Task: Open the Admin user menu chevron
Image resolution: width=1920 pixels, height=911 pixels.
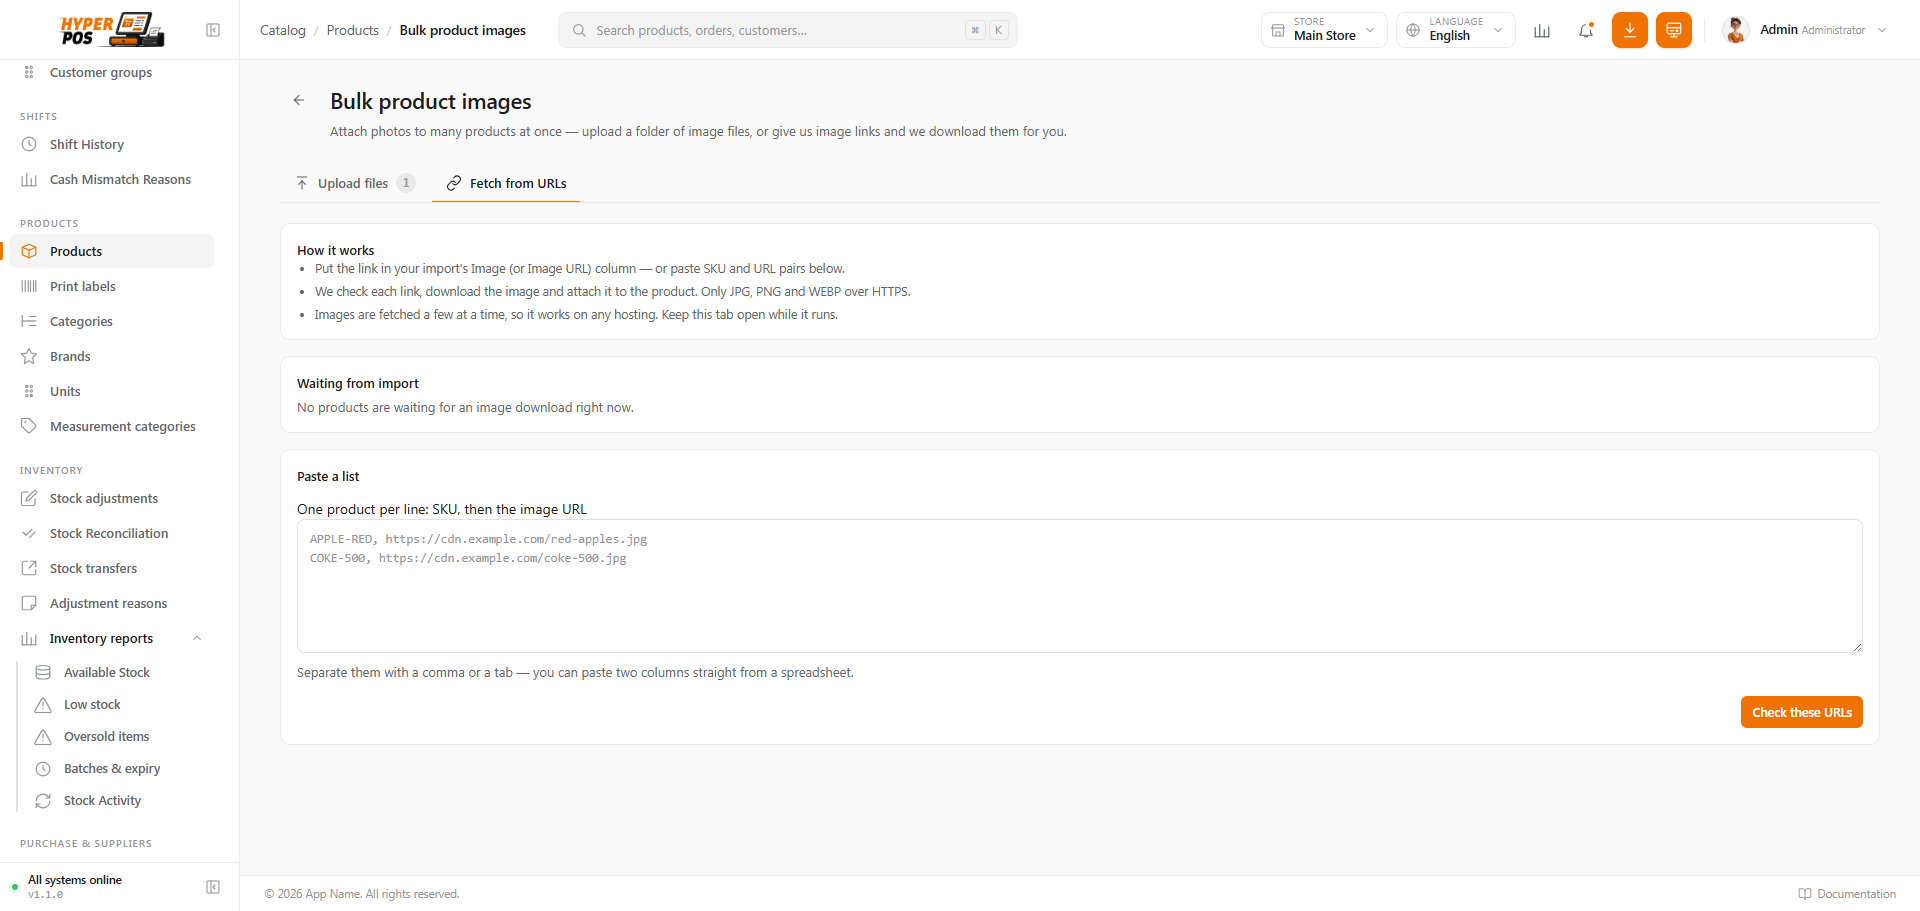Action: (x=1882, y=30)
